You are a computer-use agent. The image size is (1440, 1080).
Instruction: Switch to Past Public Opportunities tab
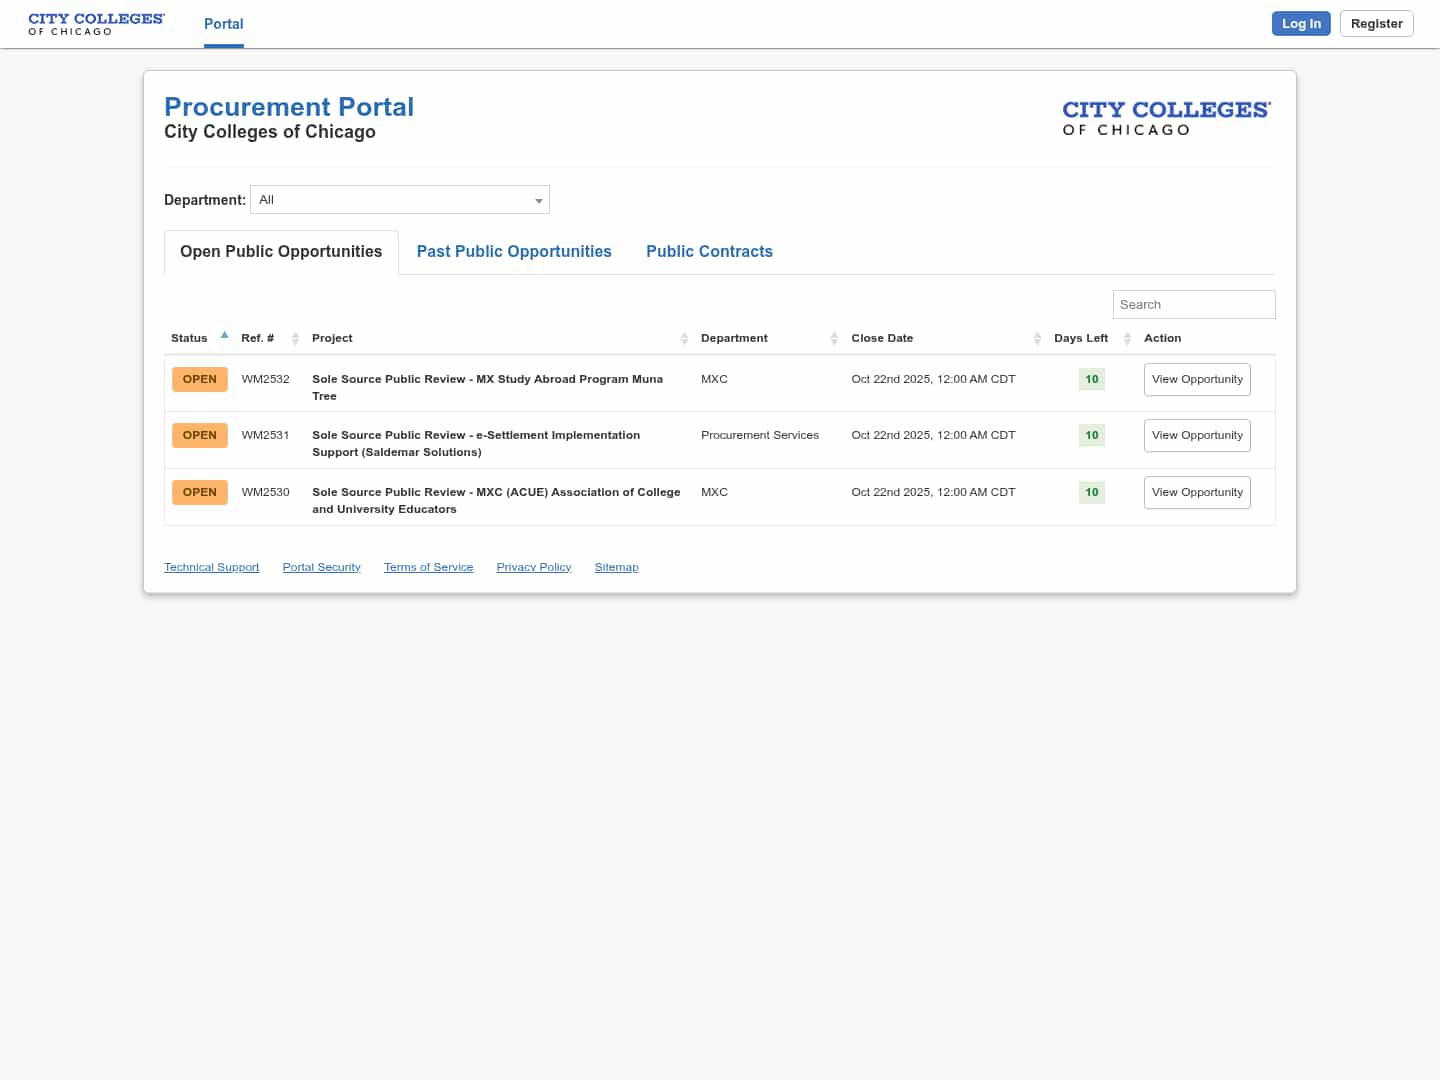(514, 252)
